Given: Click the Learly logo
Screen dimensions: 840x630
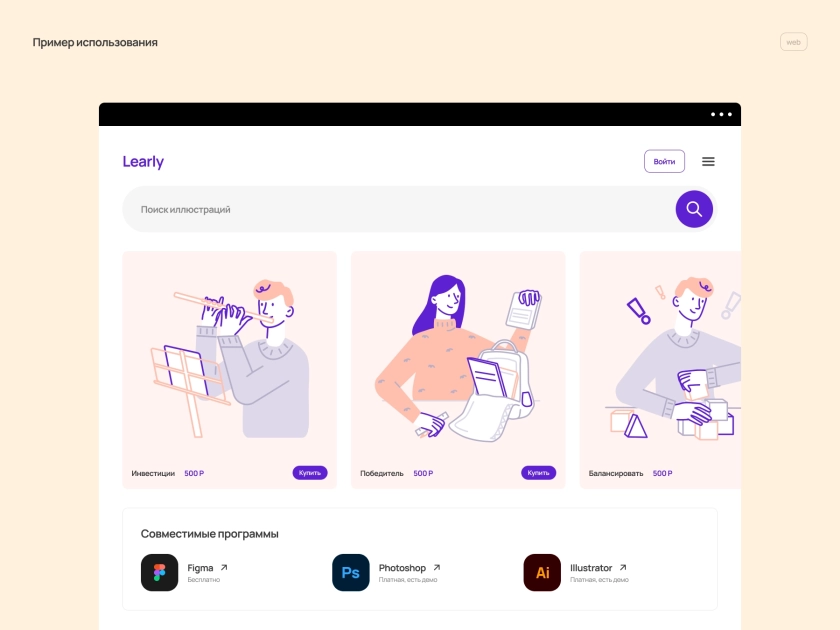Looking at the screenshot, I should click(143, 161).
